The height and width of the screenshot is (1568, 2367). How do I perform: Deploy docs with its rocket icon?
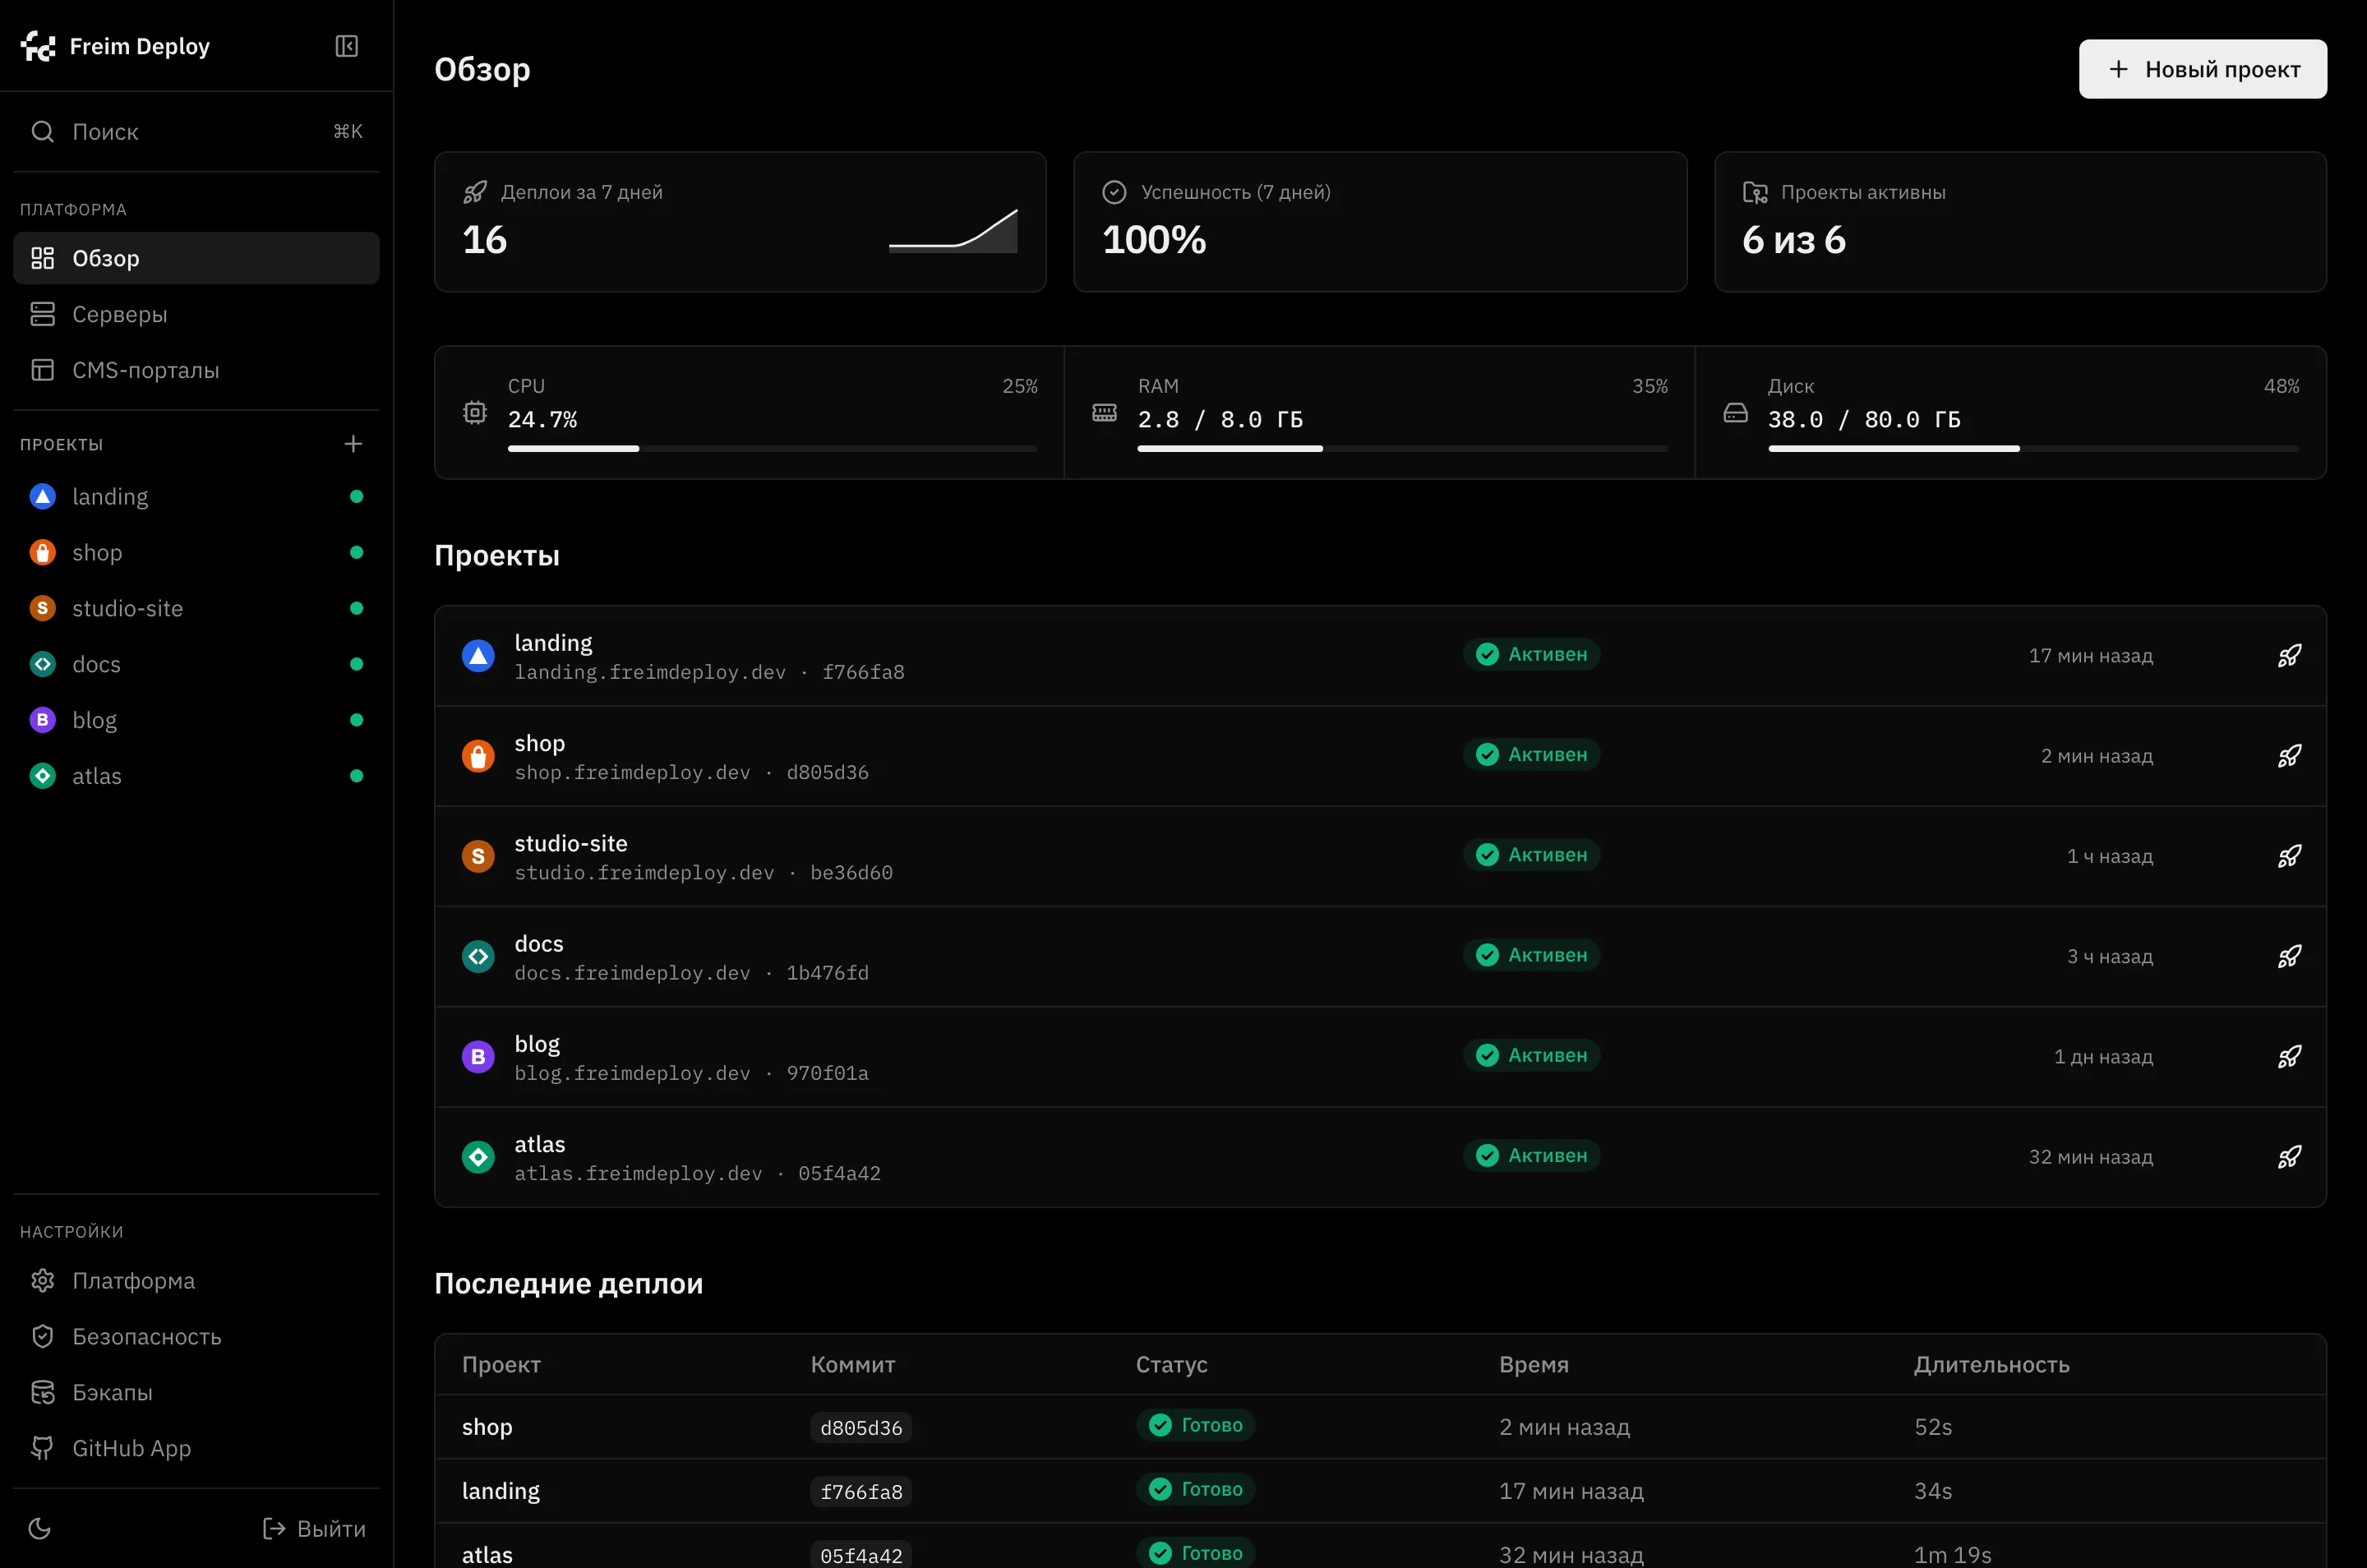point(2289,956)
